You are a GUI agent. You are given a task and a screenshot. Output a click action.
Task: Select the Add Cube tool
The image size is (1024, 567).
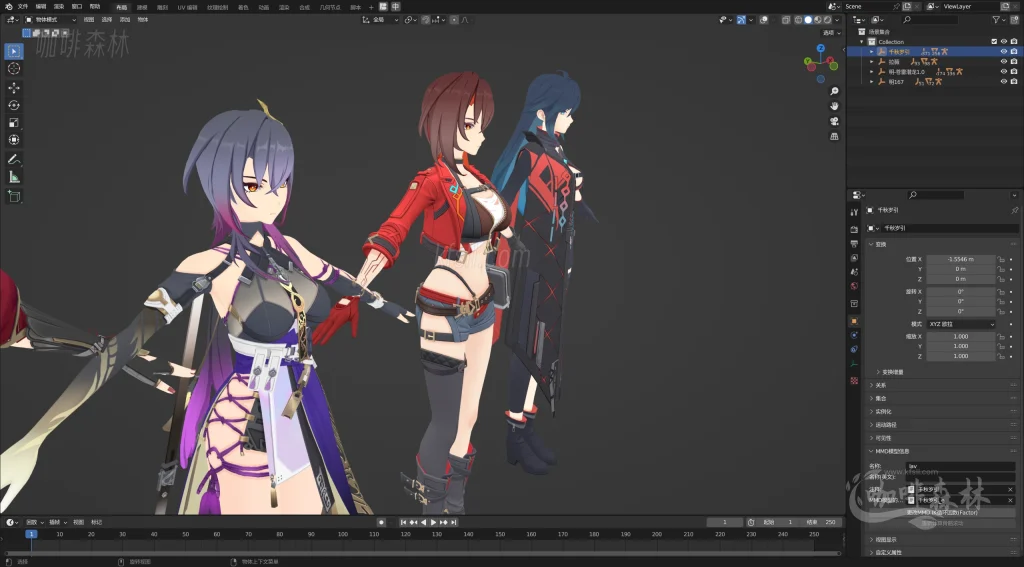14,196
